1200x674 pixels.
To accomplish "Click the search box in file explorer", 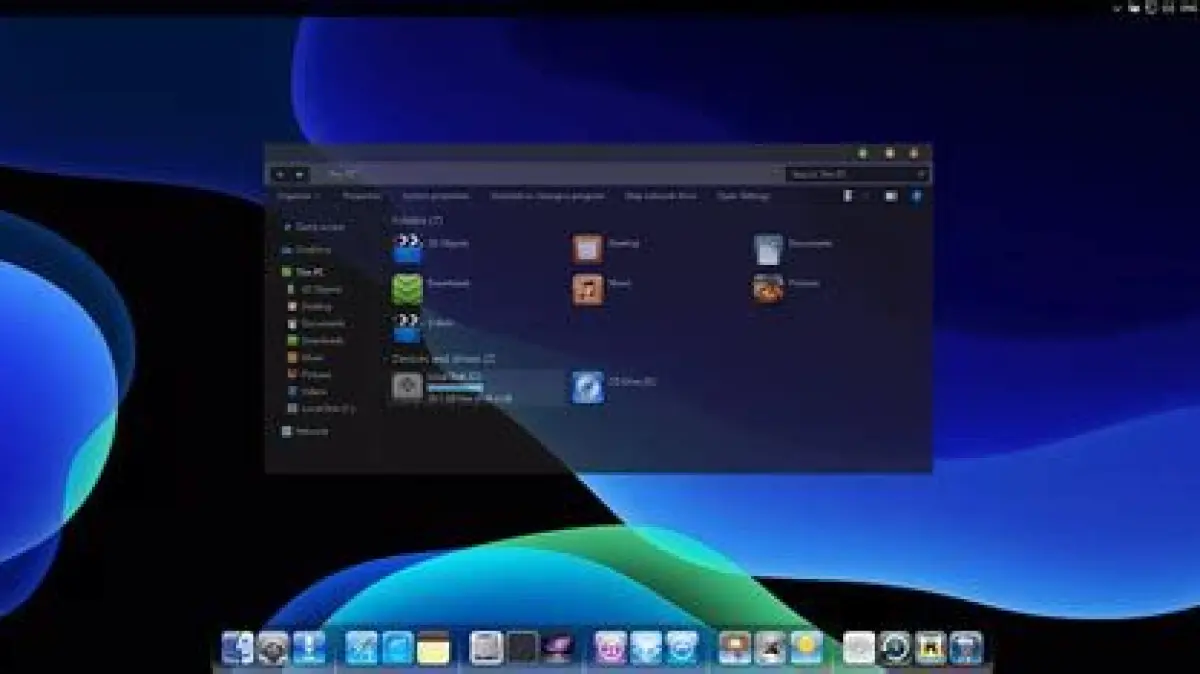I will coord(856,175).
